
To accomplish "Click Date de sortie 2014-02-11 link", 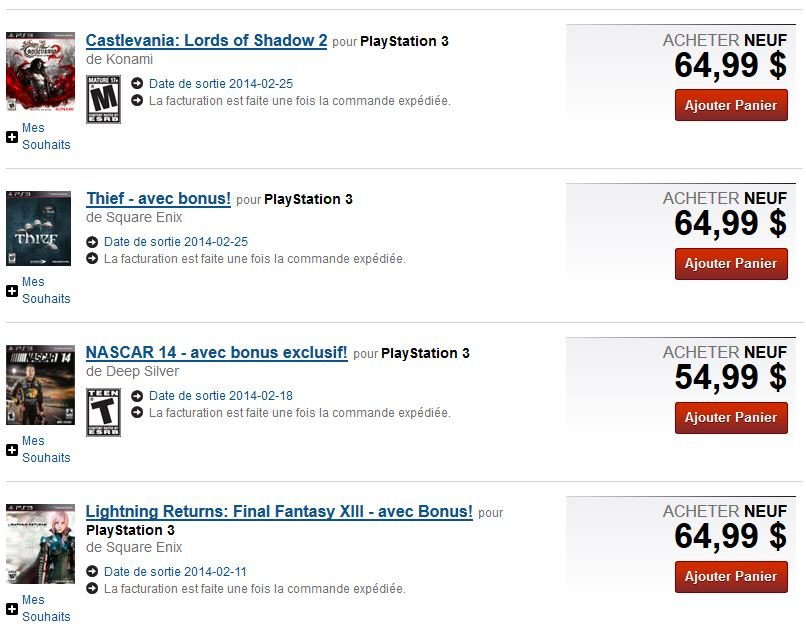I will [175, 571].
